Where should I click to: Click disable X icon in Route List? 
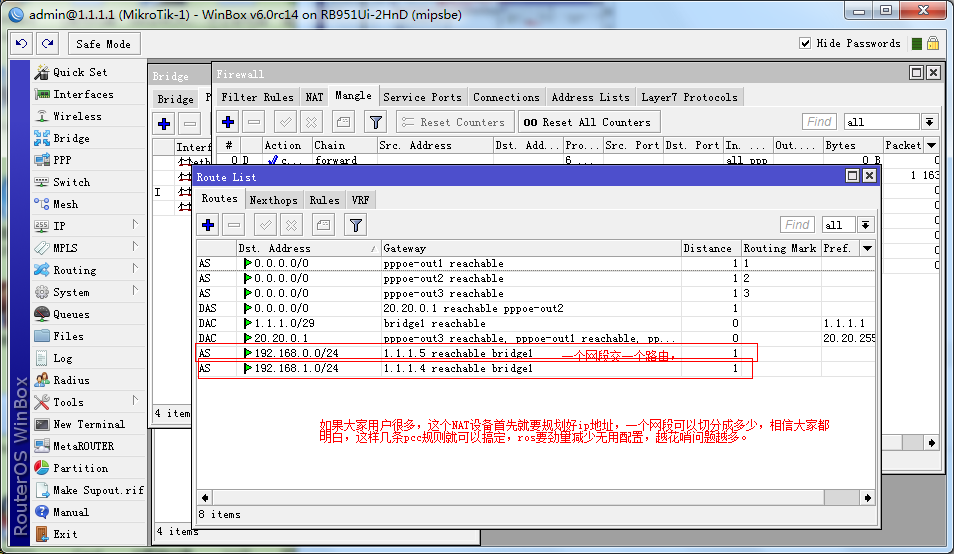tap(291, 225)
